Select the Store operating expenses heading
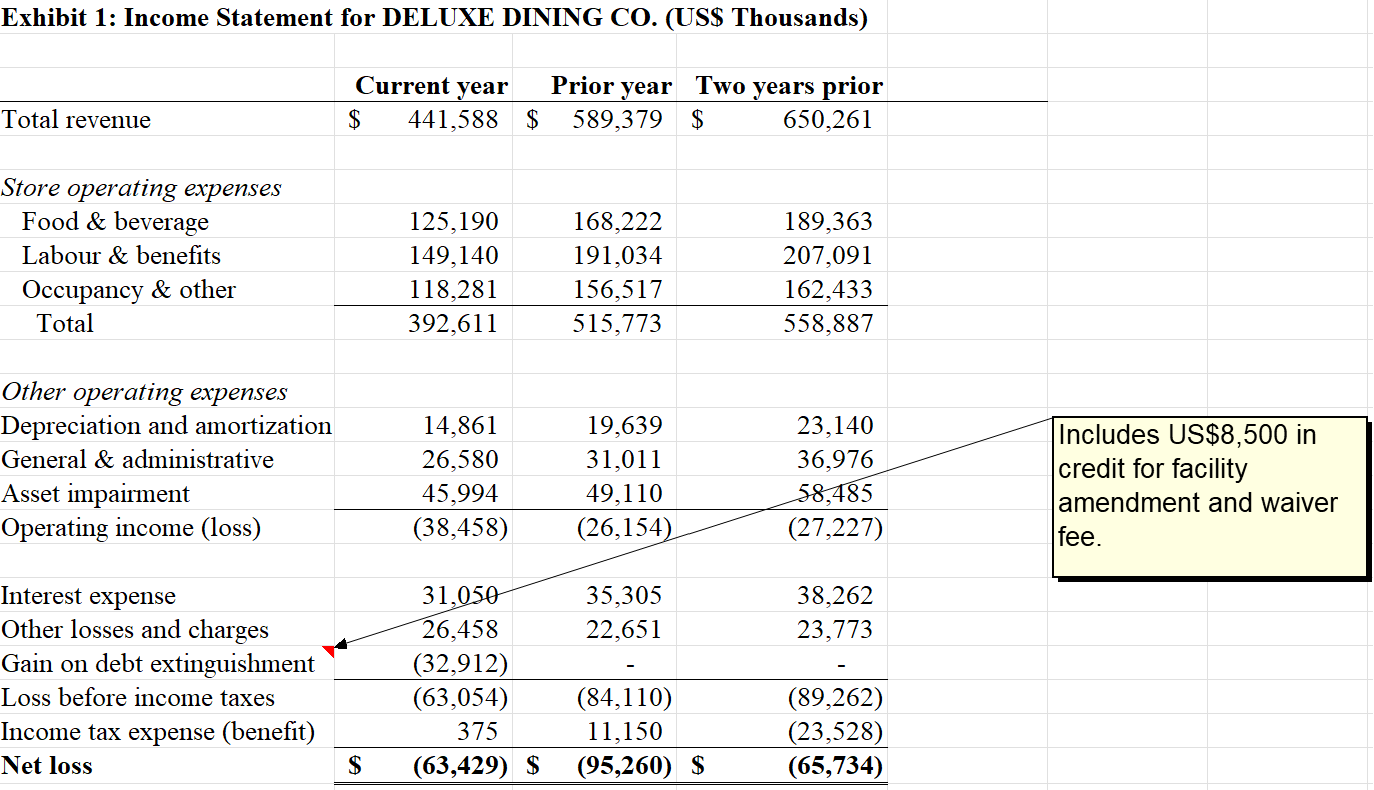Image resolution: width=1374 pixels, height=790 pixels. [140, 187]
